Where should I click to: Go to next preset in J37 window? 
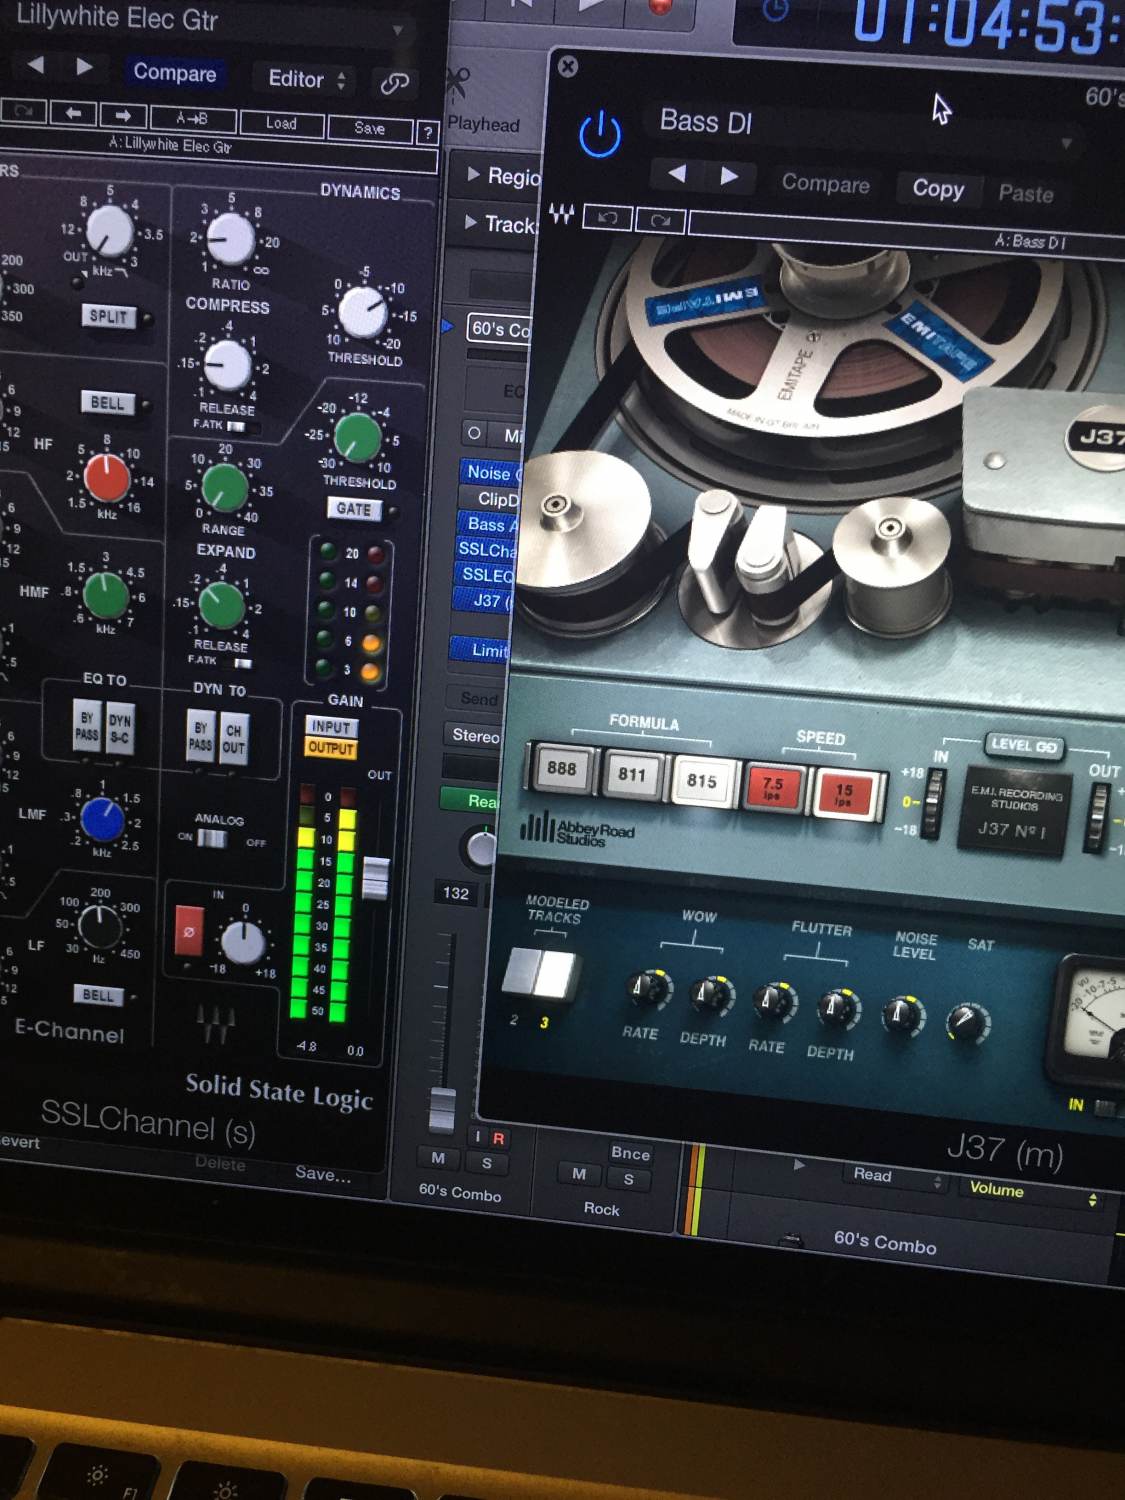pos(729,176)
